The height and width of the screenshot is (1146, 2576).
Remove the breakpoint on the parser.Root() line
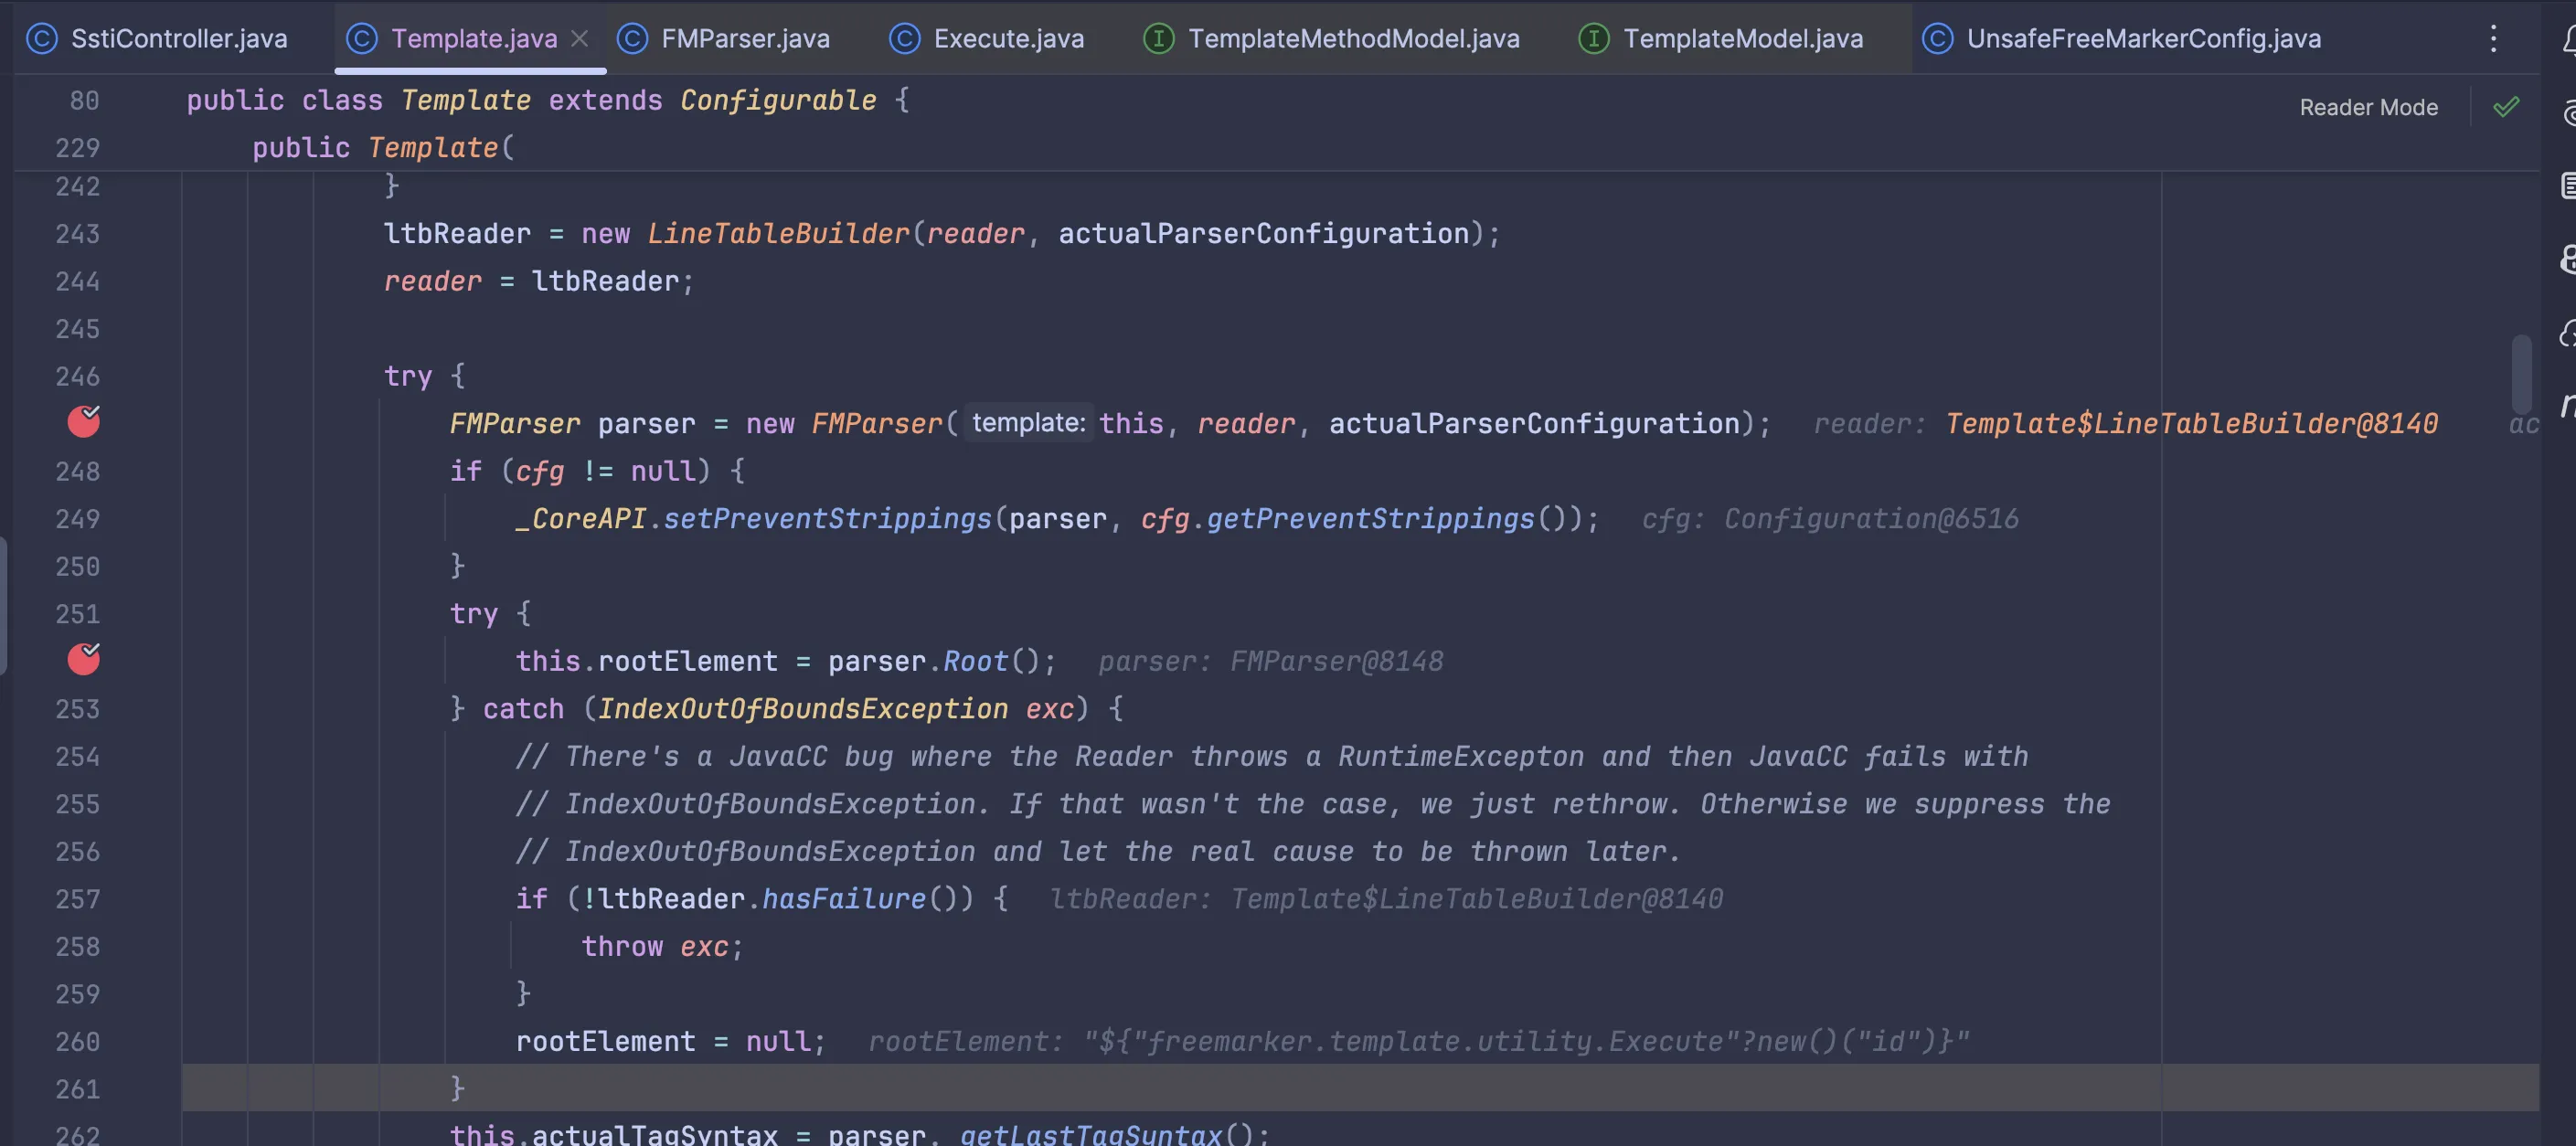[84, 658]
